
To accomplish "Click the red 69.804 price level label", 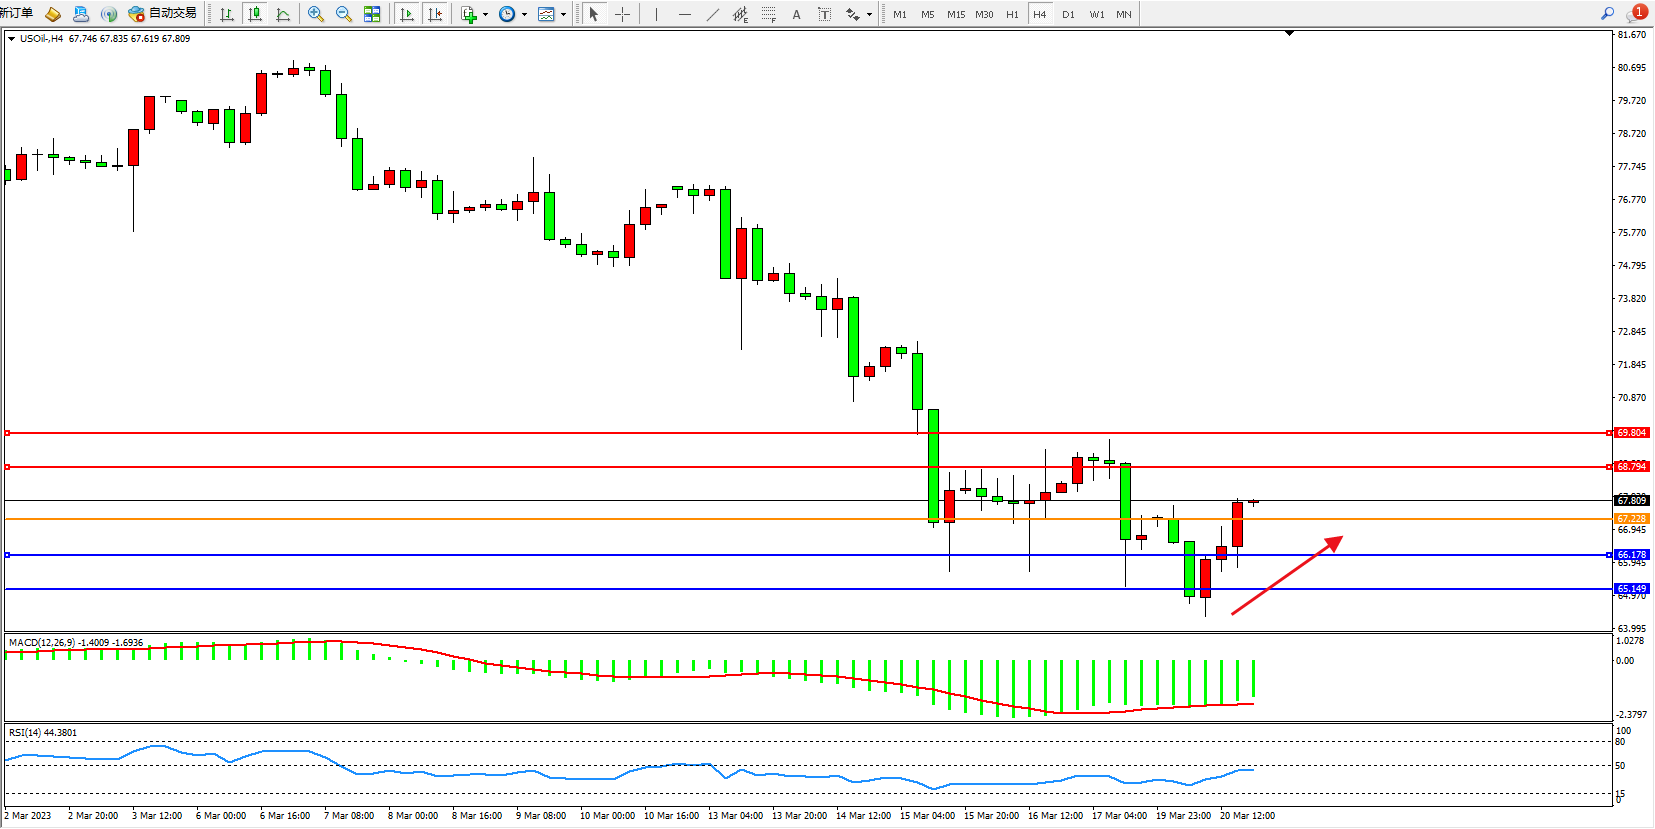I will coord(1631,433).
